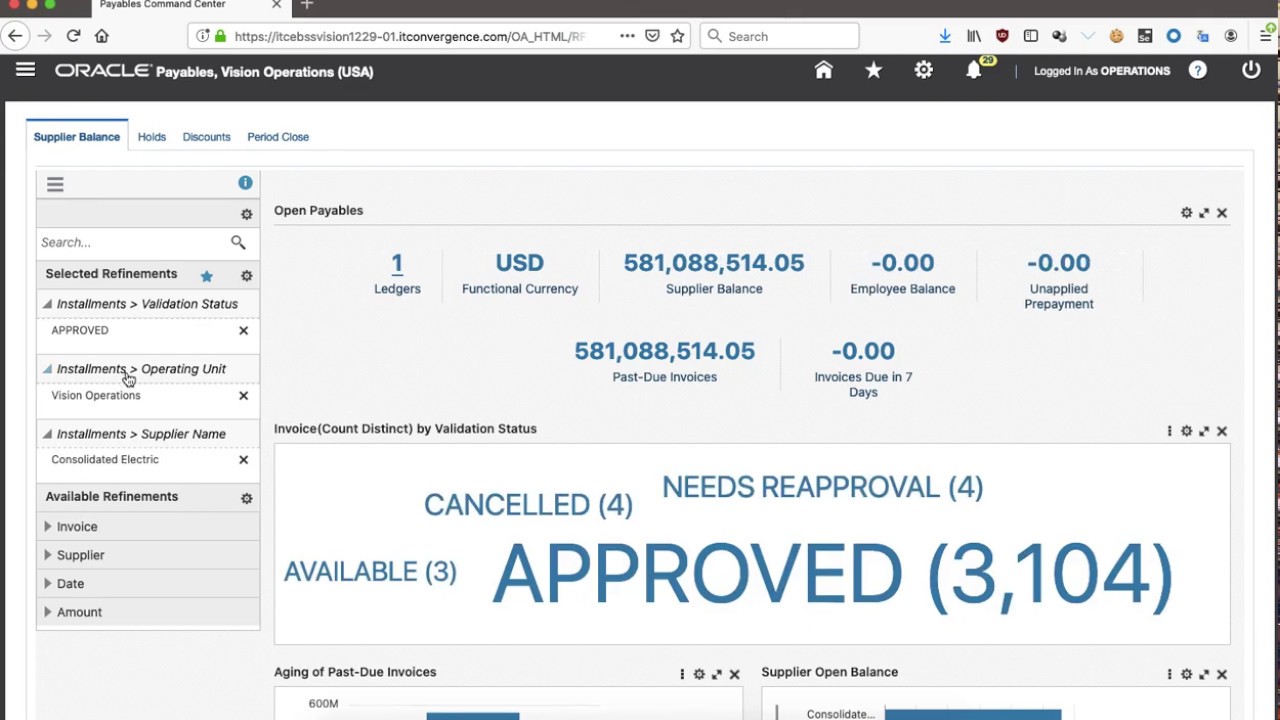Open options gear above sidebar search box
Viewport: 1280px width, 720px height.
coord(246,214)
